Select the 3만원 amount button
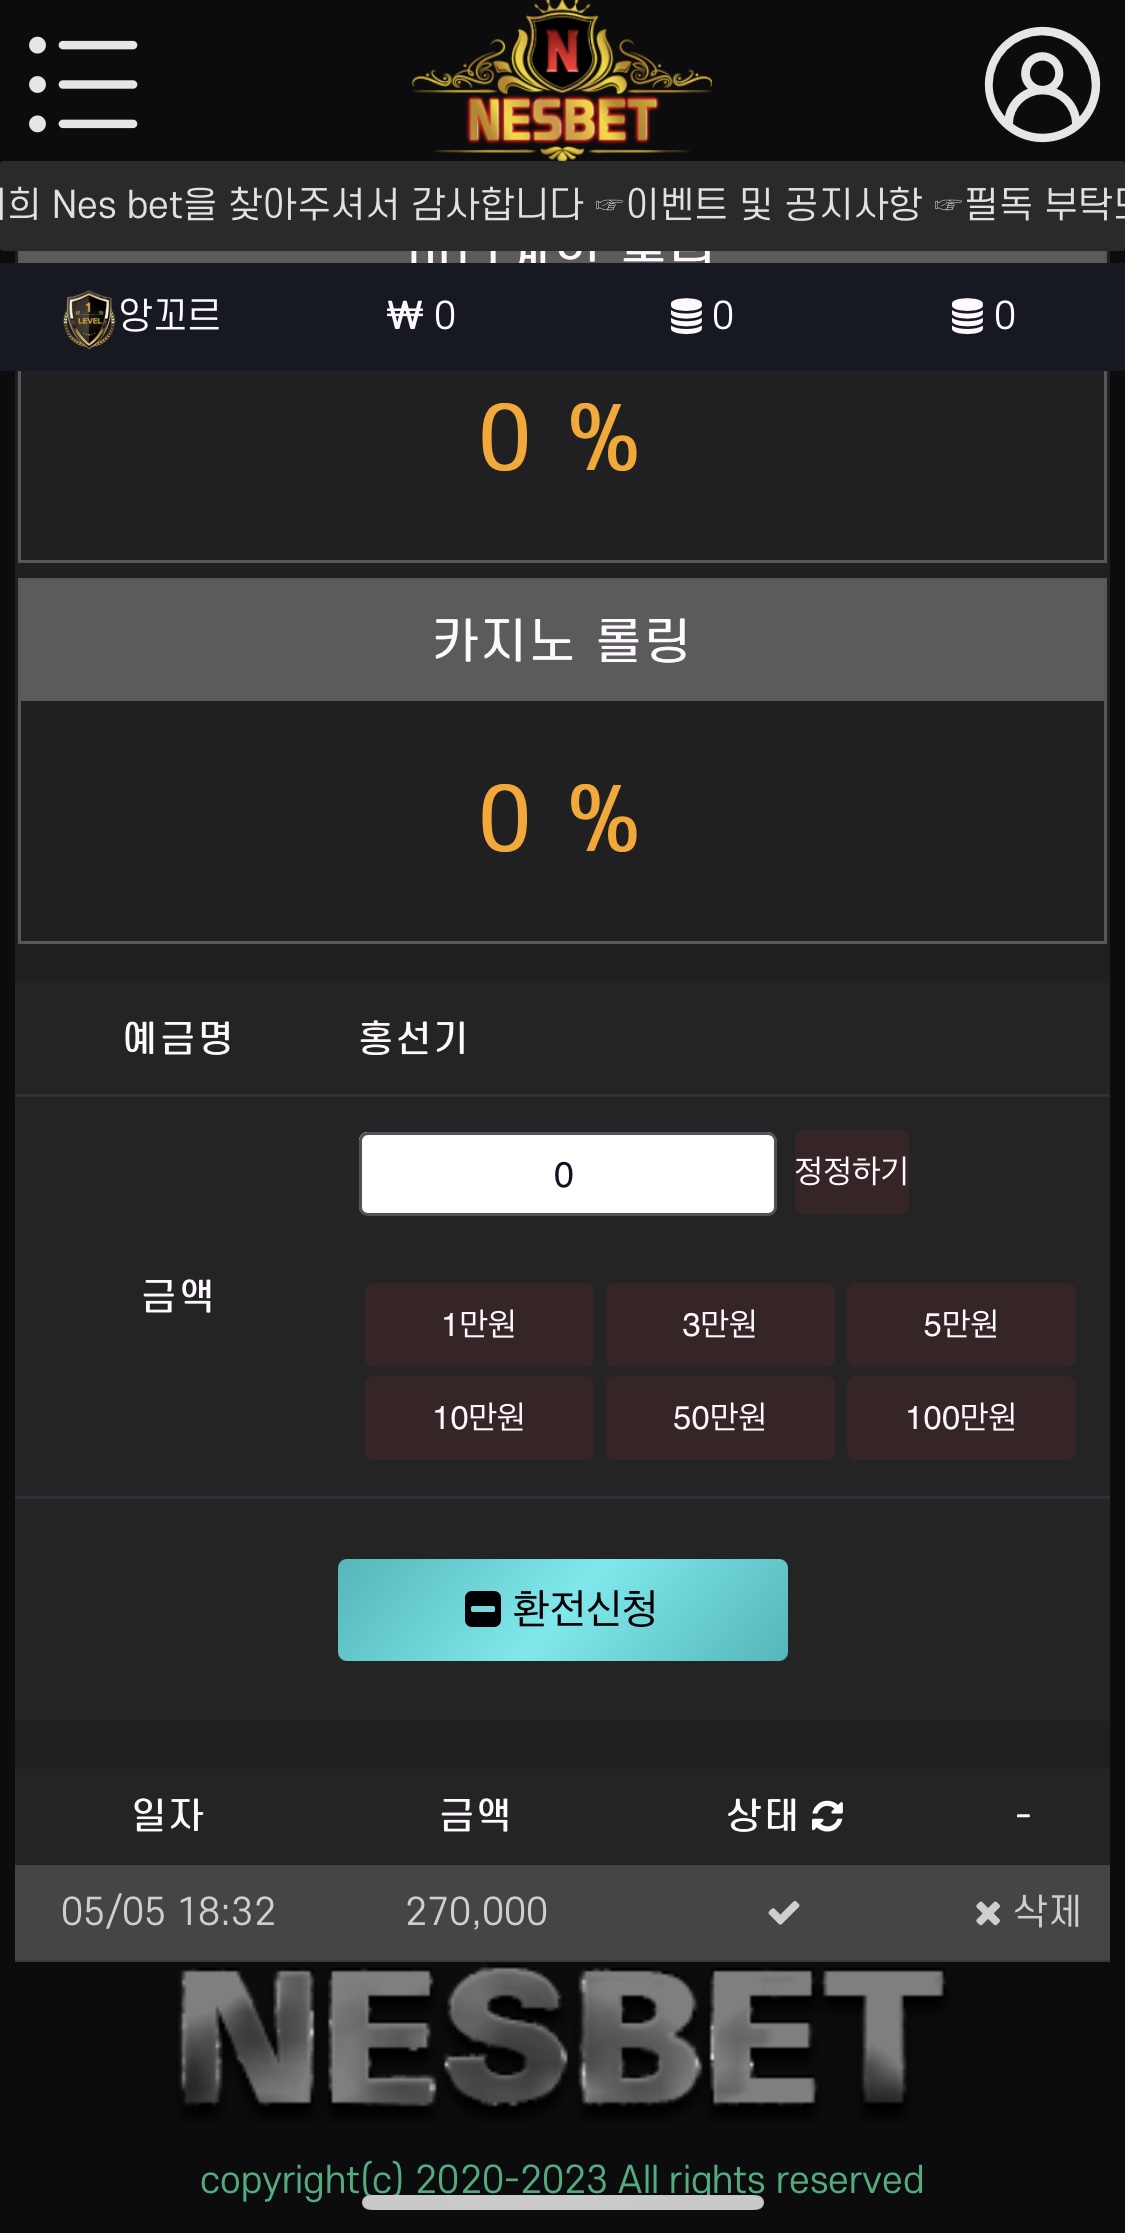 [720, 1324]
